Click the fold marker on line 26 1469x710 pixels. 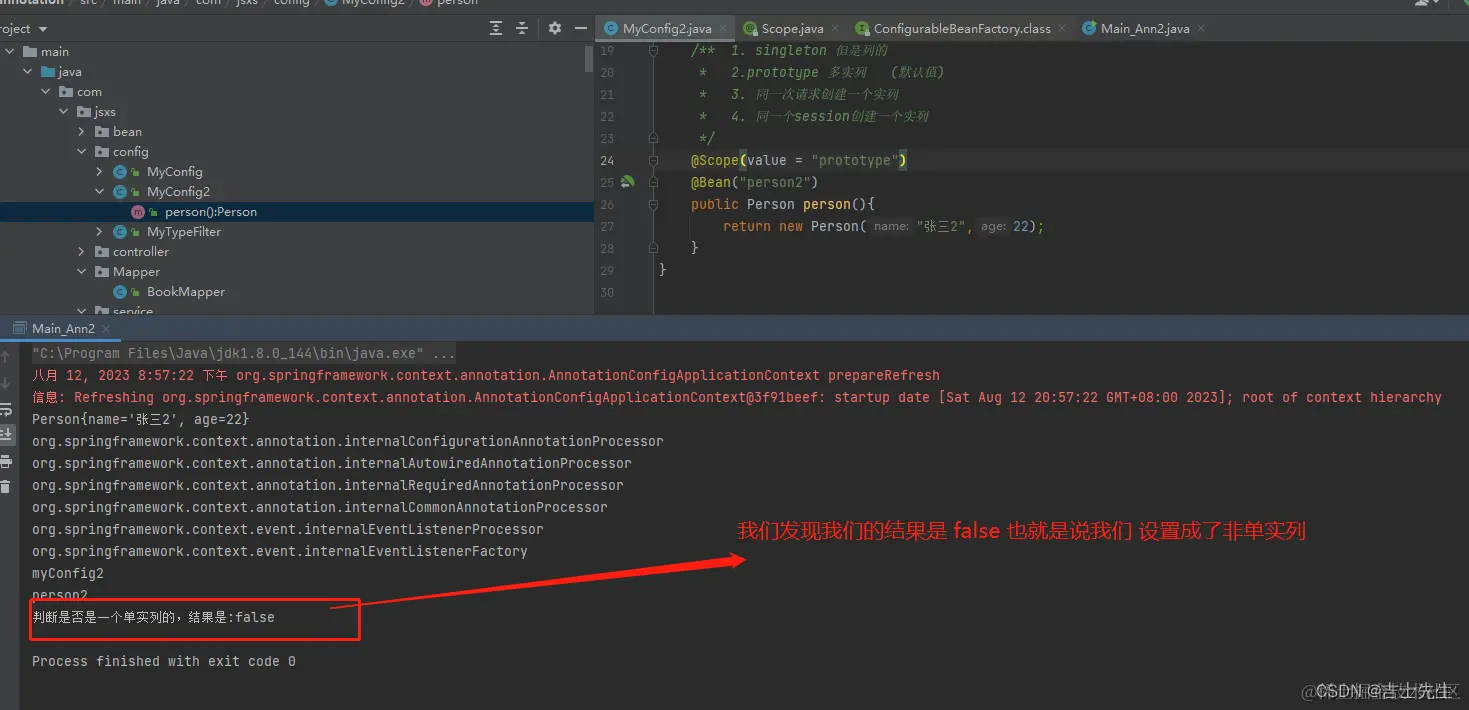point(653,204)
